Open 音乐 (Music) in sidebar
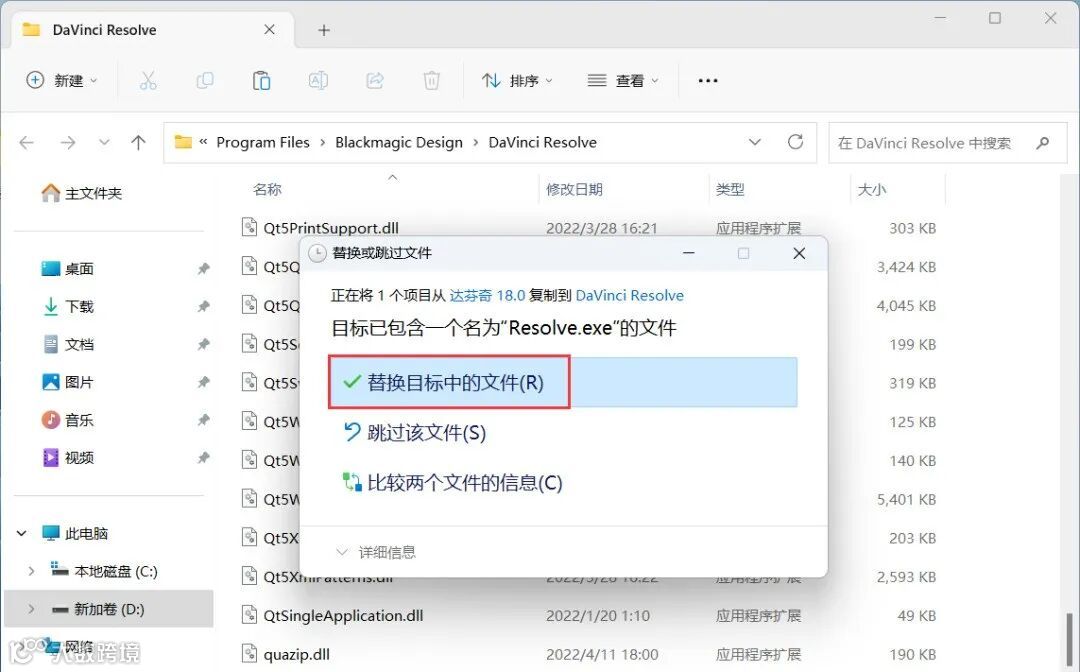Viewport: 1080px width, 672px height. (x=68, y=420)
